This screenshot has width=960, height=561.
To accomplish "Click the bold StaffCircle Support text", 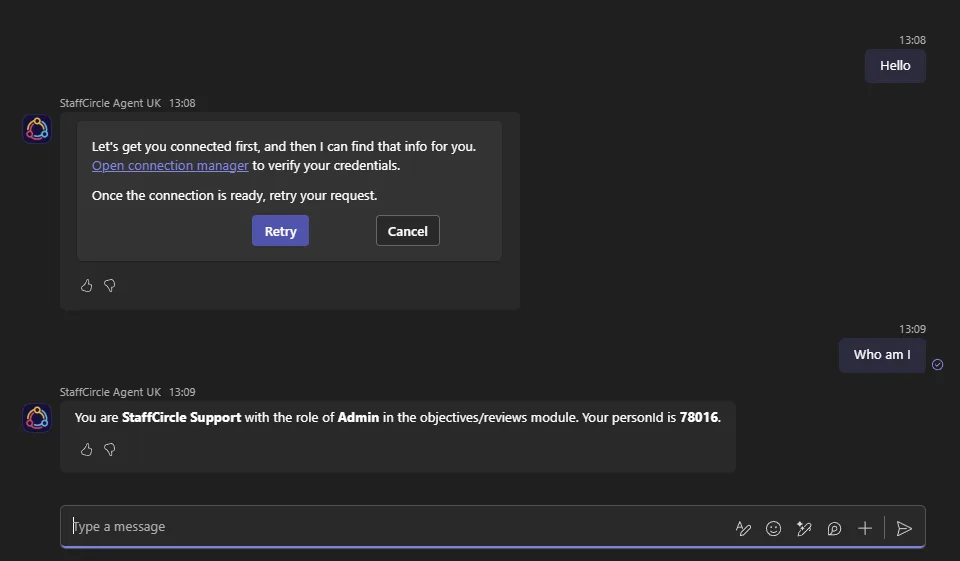I will tap(181, 418).
